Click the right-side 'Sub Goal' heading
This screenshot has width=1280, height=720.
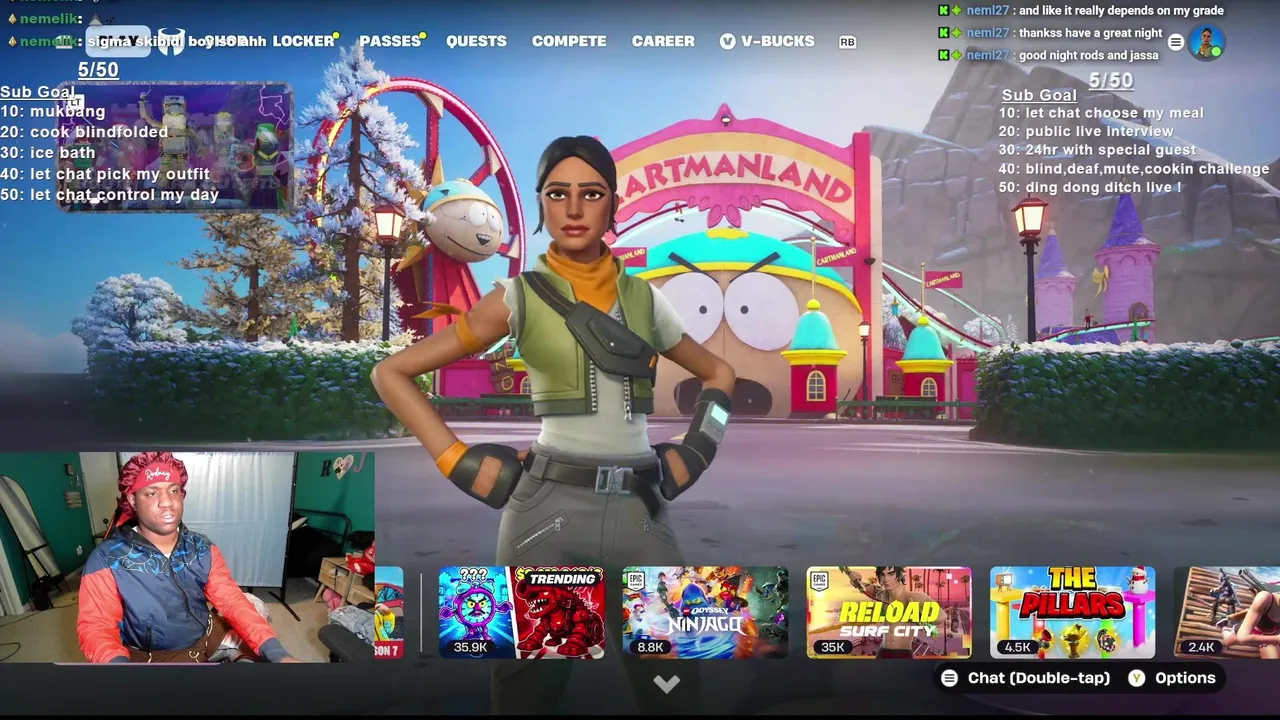coord(1039,95)
